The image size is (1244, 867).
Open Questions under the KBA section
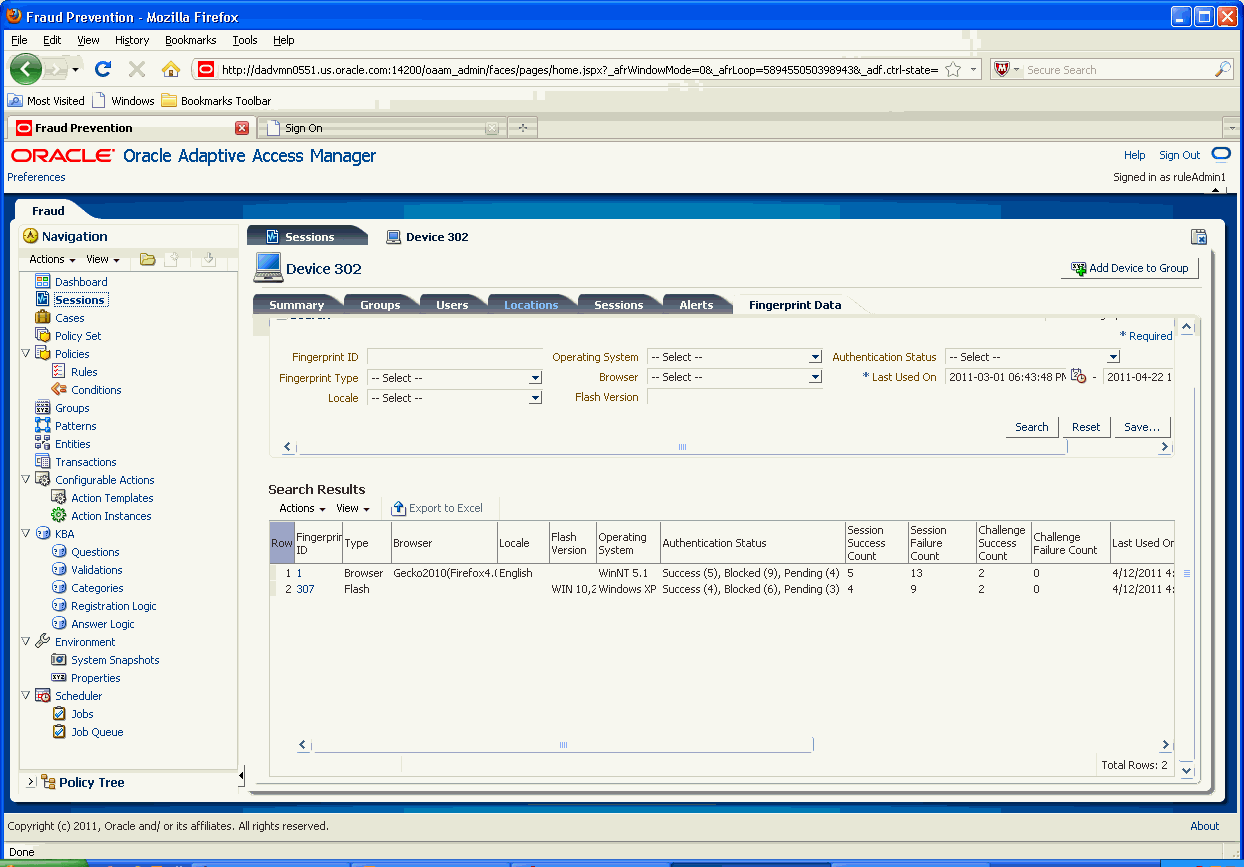pos(95,551)
